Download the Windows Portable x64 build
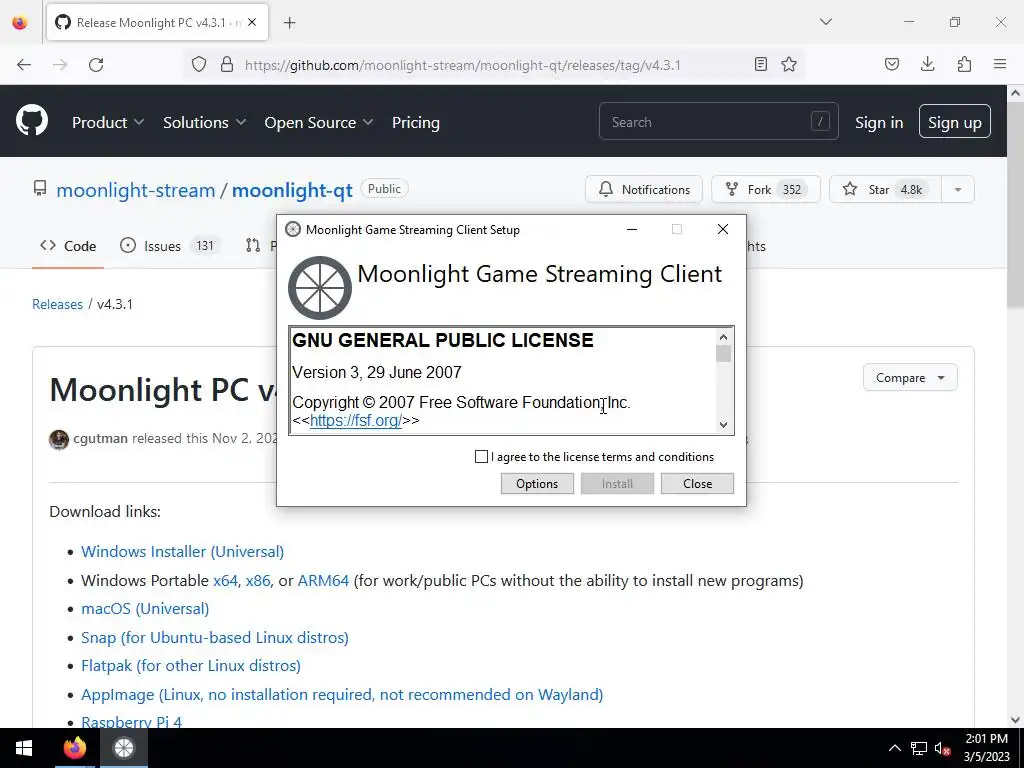The width and height of the screenshot is (1024, 768). pyautogui.click(x=225, y=581)
